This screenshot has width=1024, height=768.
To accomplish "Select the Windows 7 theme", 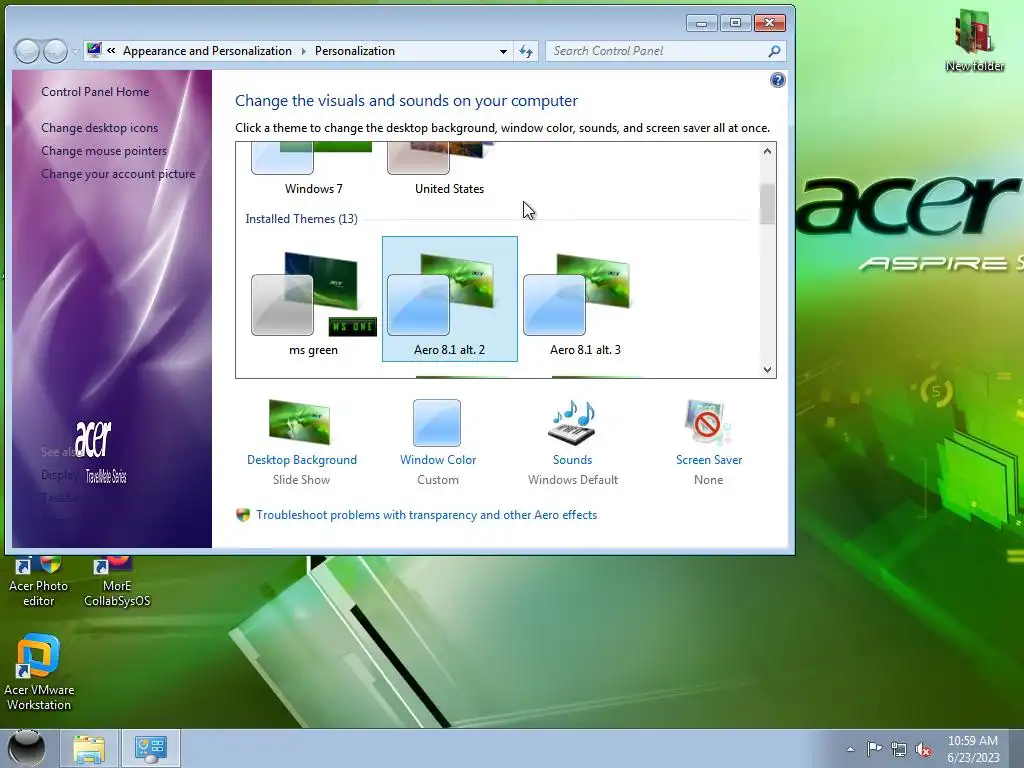I will click(x=313, y=170).
